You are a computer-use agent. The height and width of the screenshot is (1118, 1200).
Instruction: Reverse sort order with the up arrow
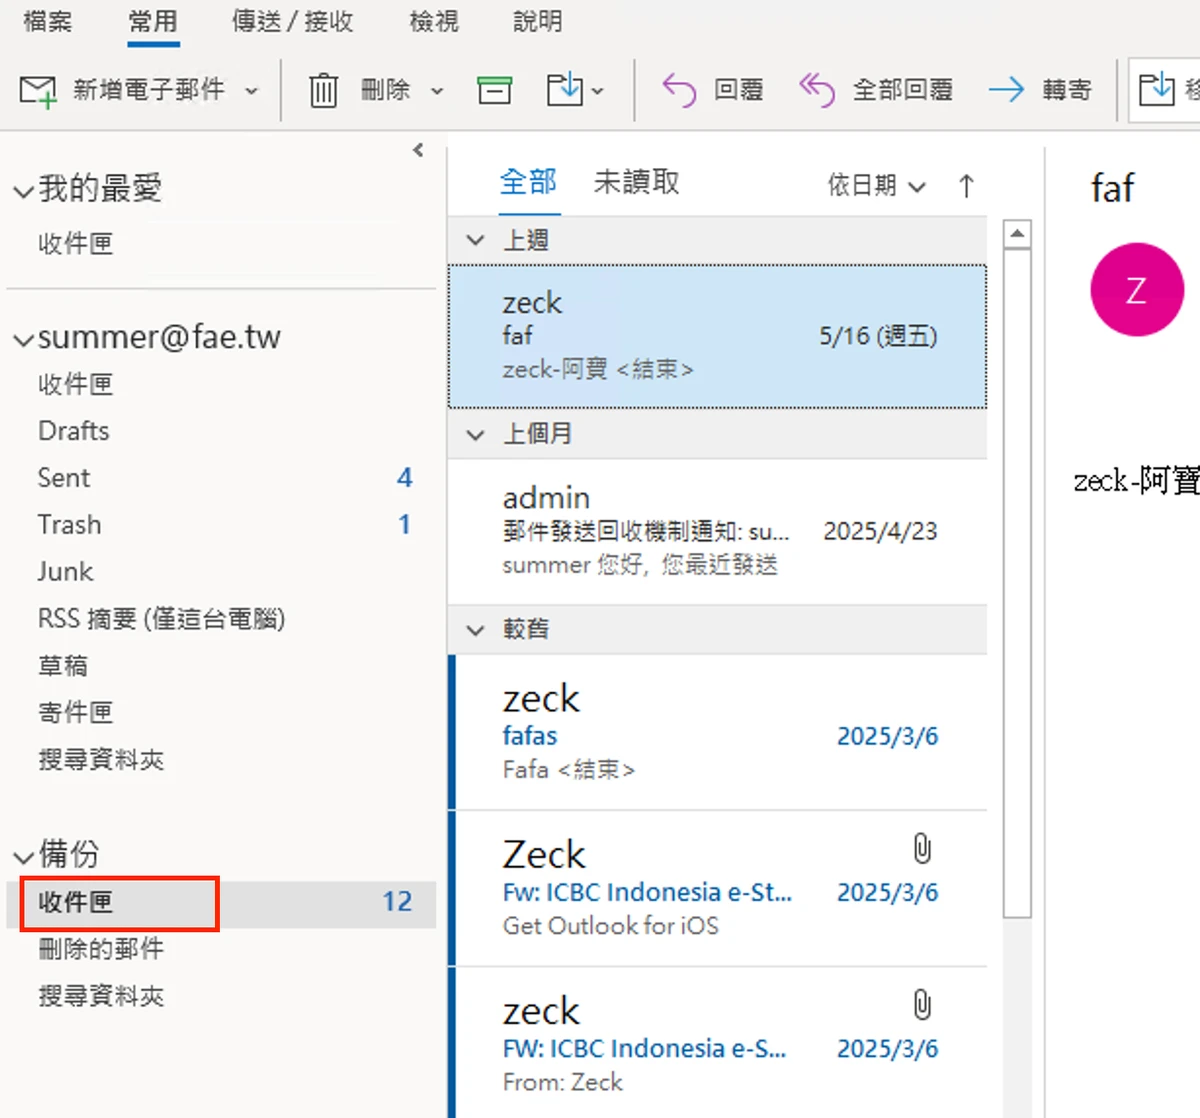pos(966,185)
